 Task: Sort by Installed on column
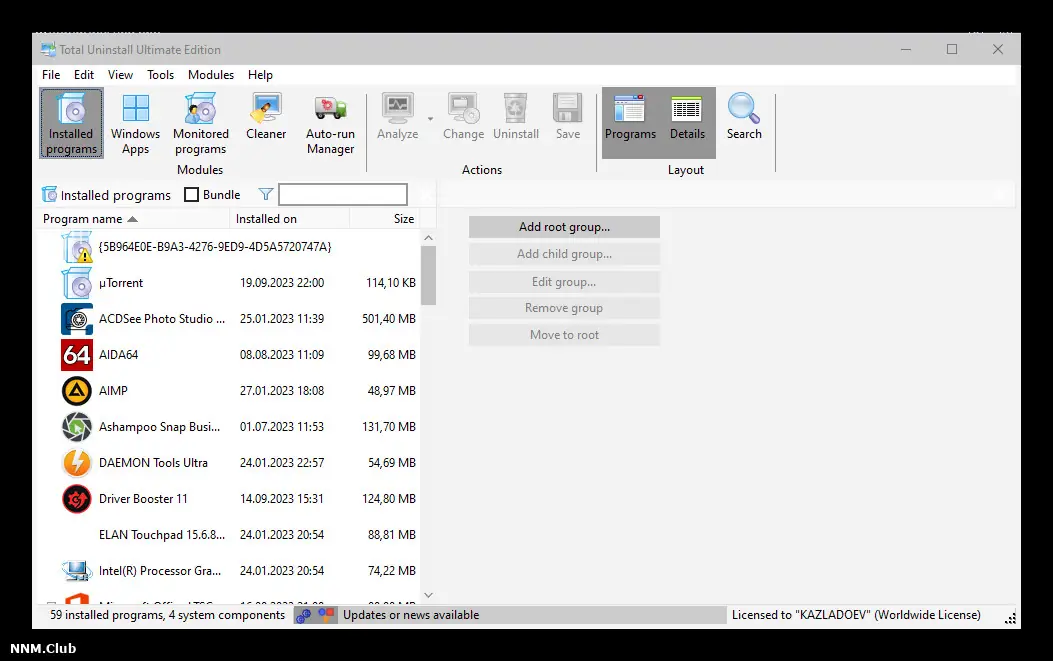[x=289, y=219]
